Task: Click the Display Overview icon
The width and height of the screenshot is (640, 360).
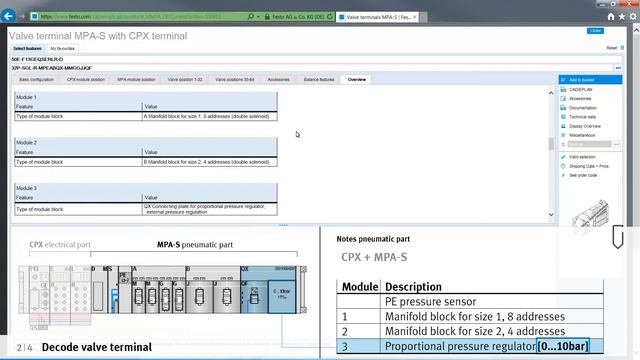Action: pyautogui.click(x=563, y=126)
